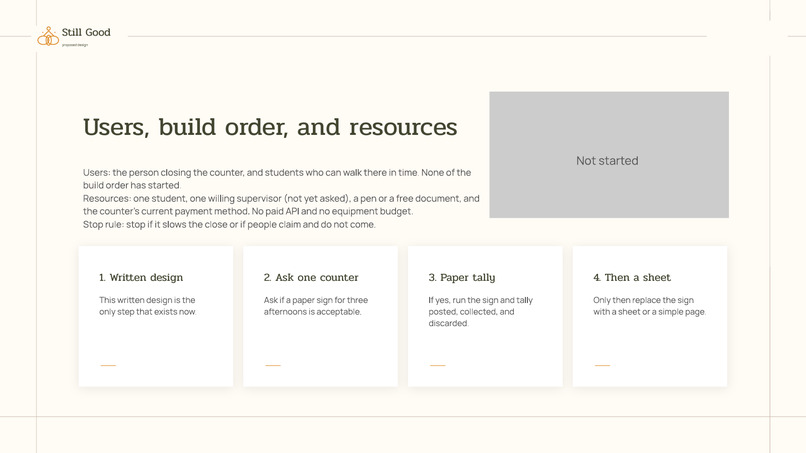Screen dimensions: 806x453
Task: Click the small tagline under Still Good
Action: 75,45
